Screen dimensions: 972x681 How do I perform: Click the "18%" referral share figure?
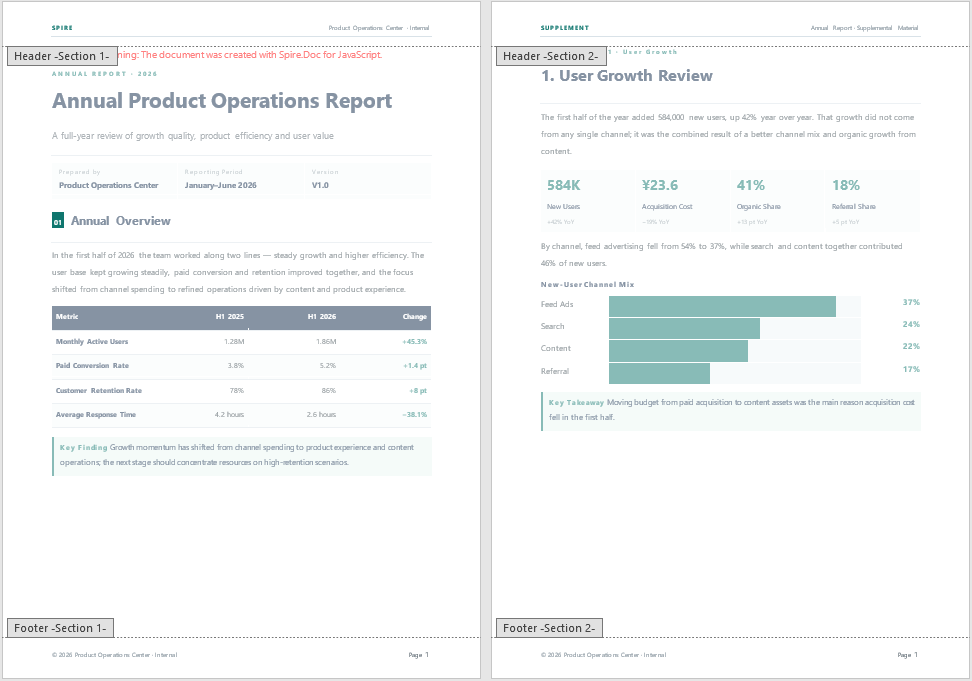point(846,185)
